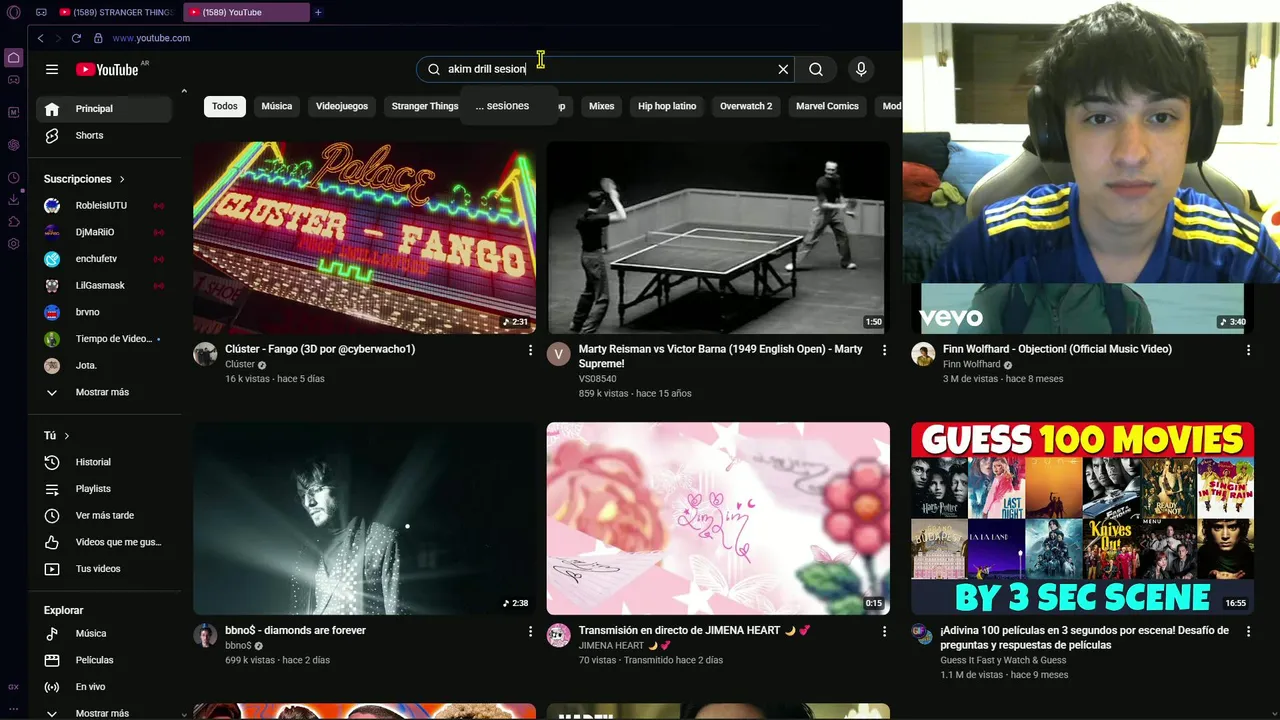Screen dimensions: 1280x720
Task: Open options menu for Clúster - Fango video
Action: (530, 350)
